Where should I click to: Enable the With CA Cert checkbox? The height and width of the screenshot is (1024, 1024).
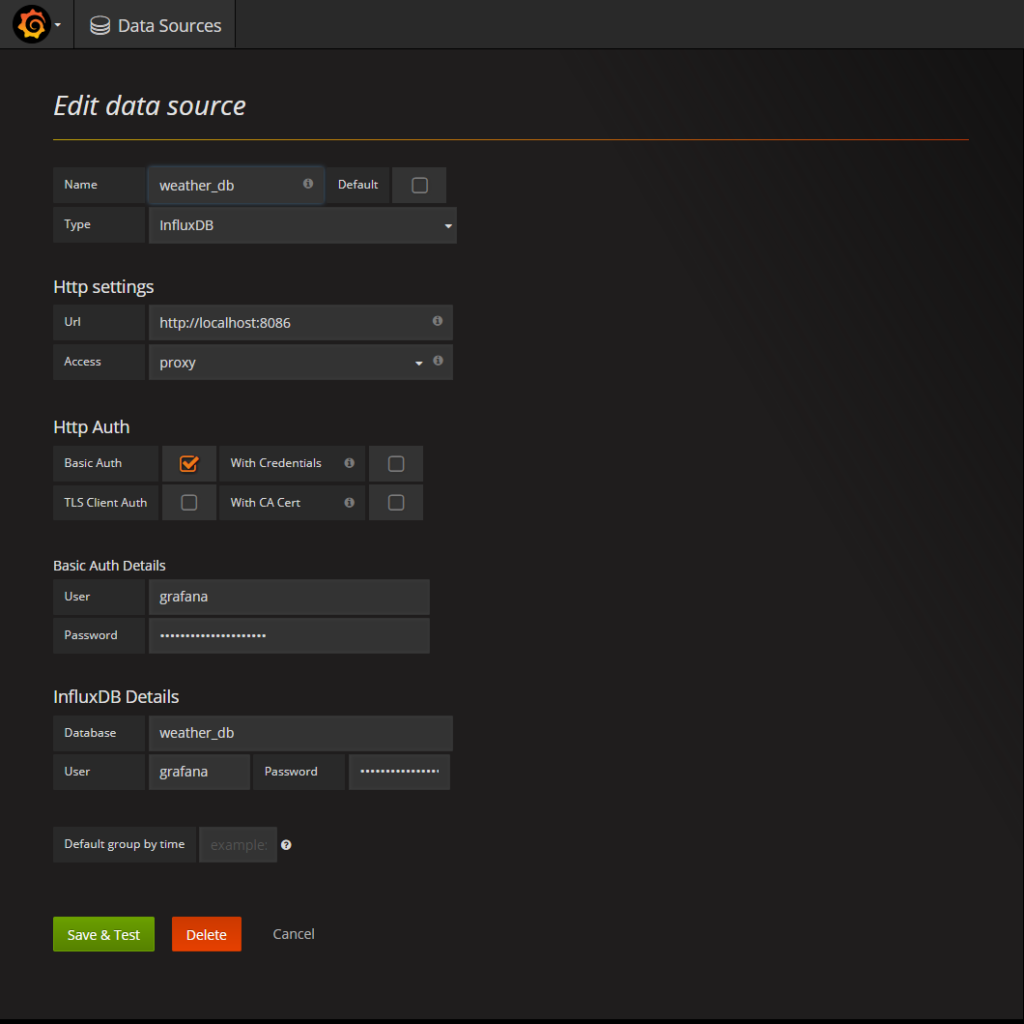tap(396, 503)
